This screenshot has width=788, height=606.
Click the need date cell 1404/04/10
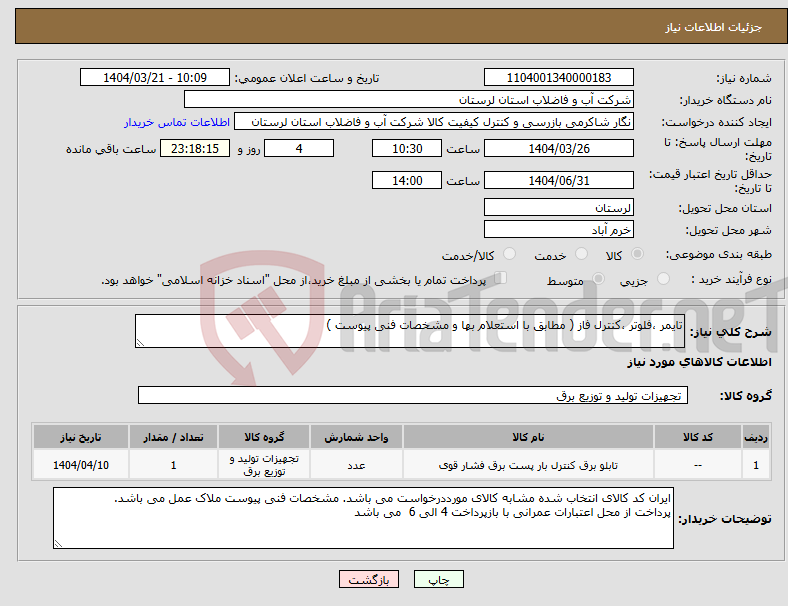(x=81, y=465)
